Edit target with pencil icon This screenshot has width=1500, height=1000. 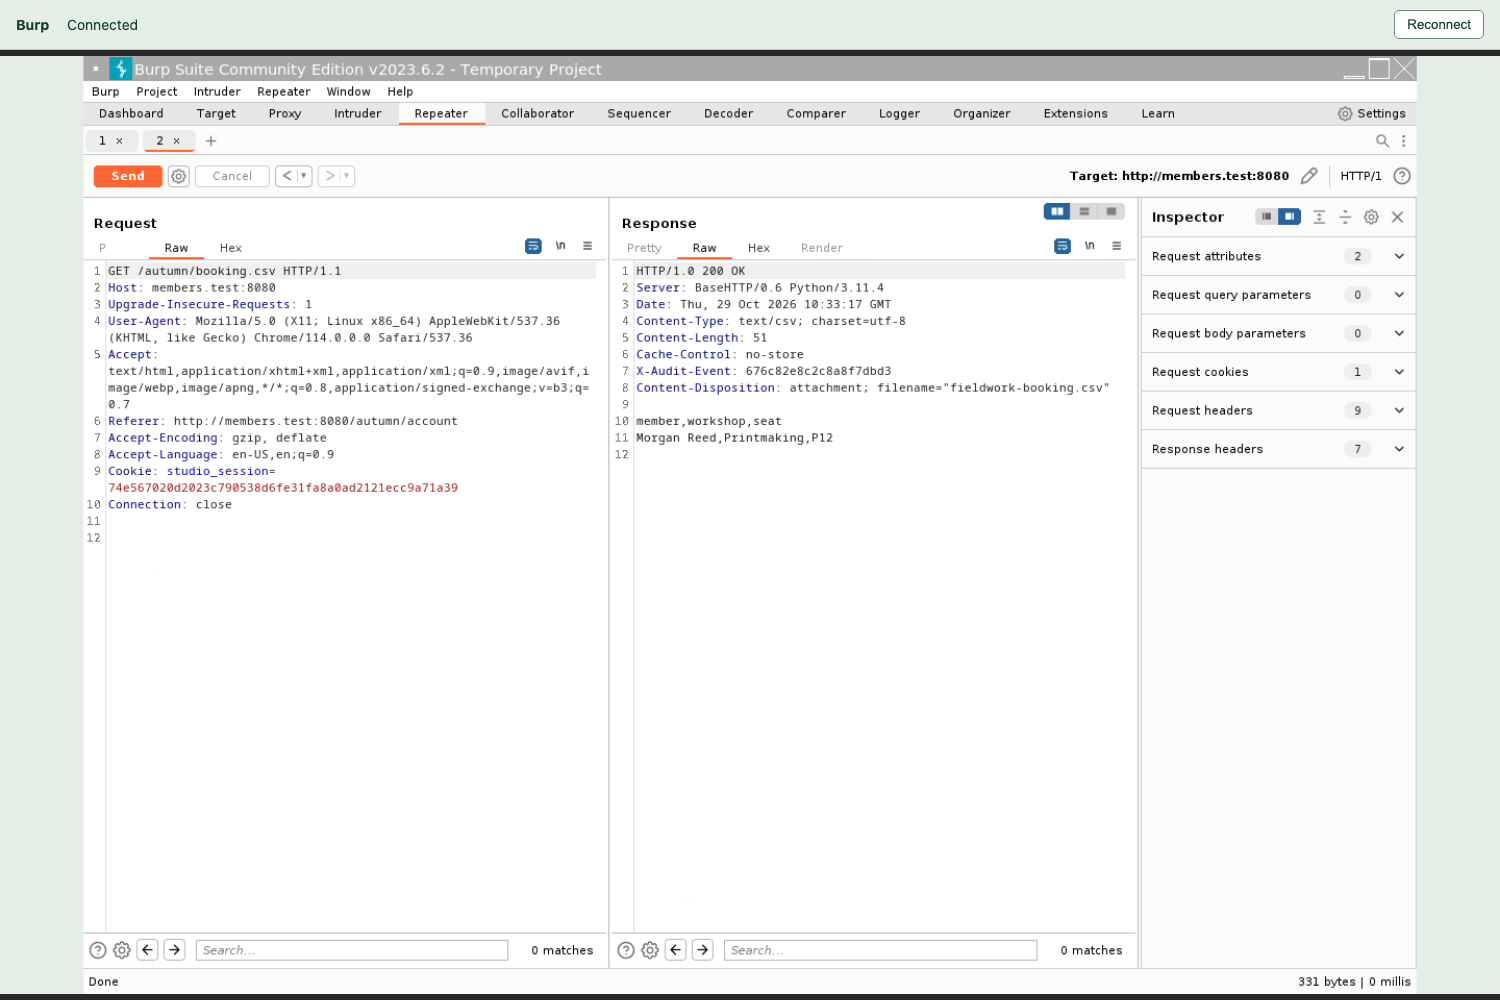click(x=1309, y=176)
